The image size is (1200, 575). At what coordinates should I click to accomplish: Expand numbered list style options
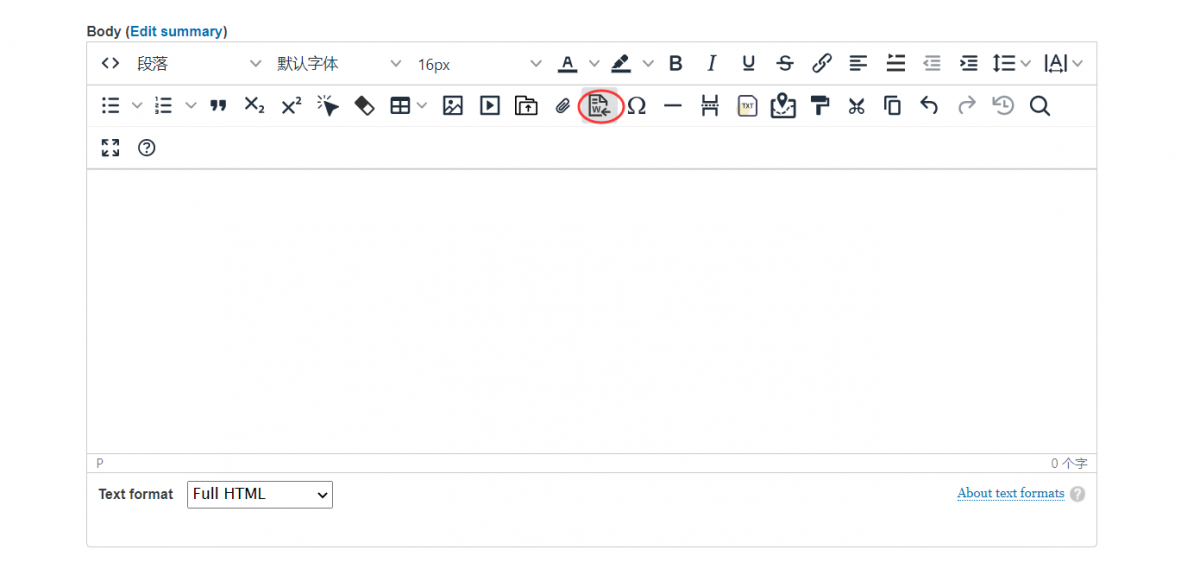(191, 106)
